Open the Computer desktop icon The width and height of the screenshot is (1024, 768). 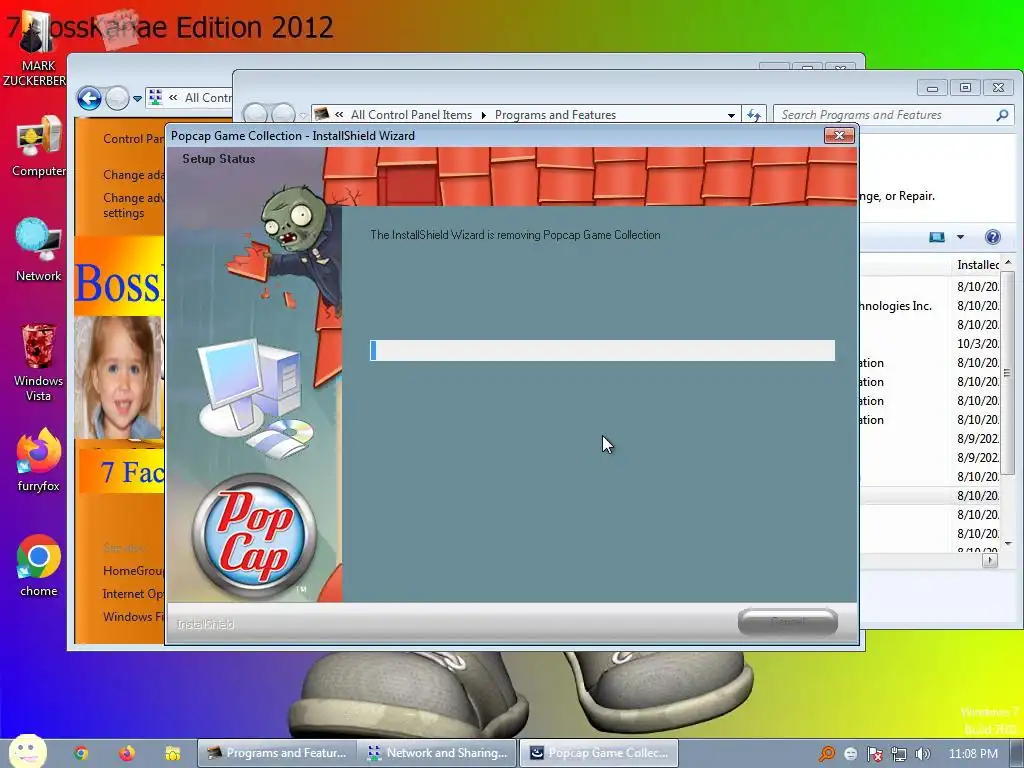[38, 147]
